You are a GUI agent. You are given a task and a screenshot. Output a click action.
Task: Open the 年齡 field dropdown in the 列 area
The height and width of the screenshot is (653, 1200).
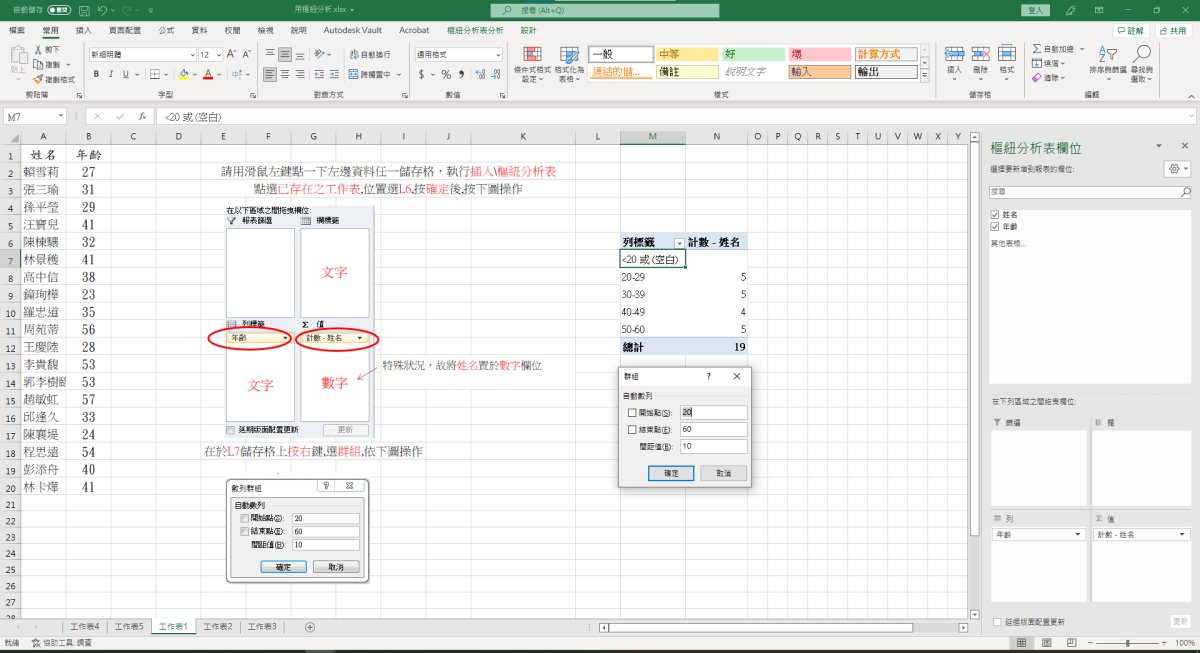pyautogui.click(x=1078, y=535)
